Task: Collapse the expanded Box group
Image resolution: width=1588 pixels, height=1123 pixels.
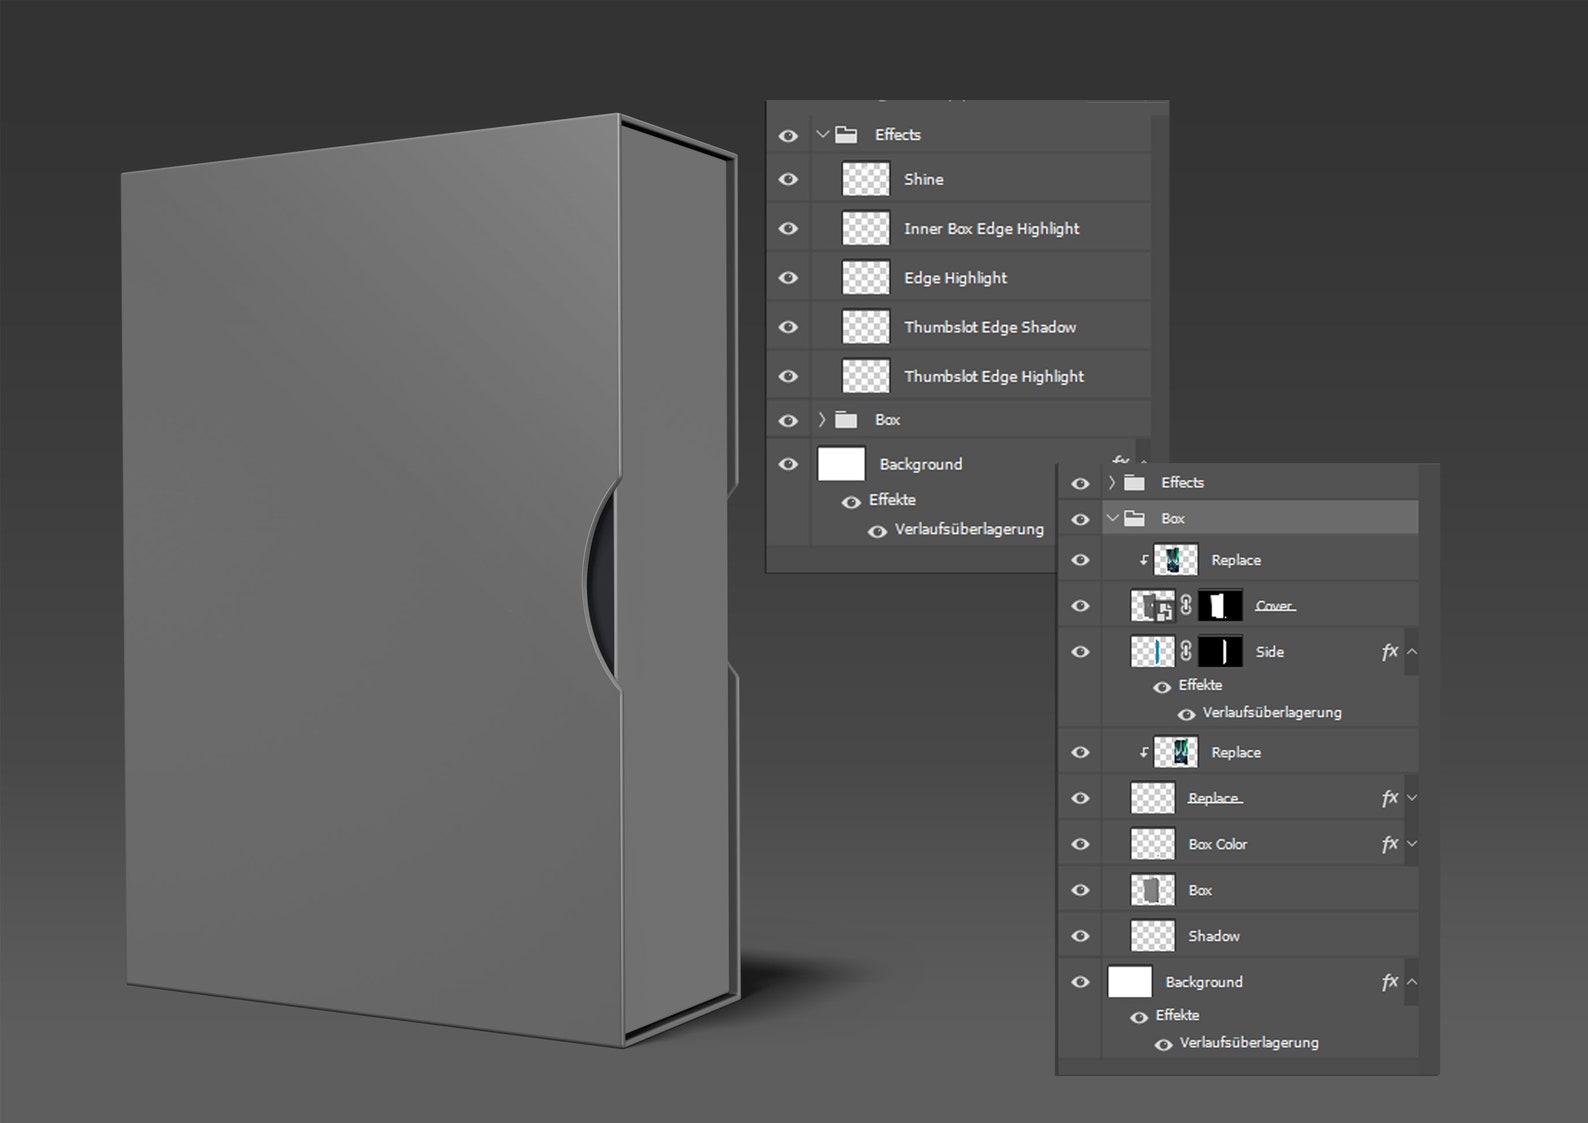Action: [1112, 519]
